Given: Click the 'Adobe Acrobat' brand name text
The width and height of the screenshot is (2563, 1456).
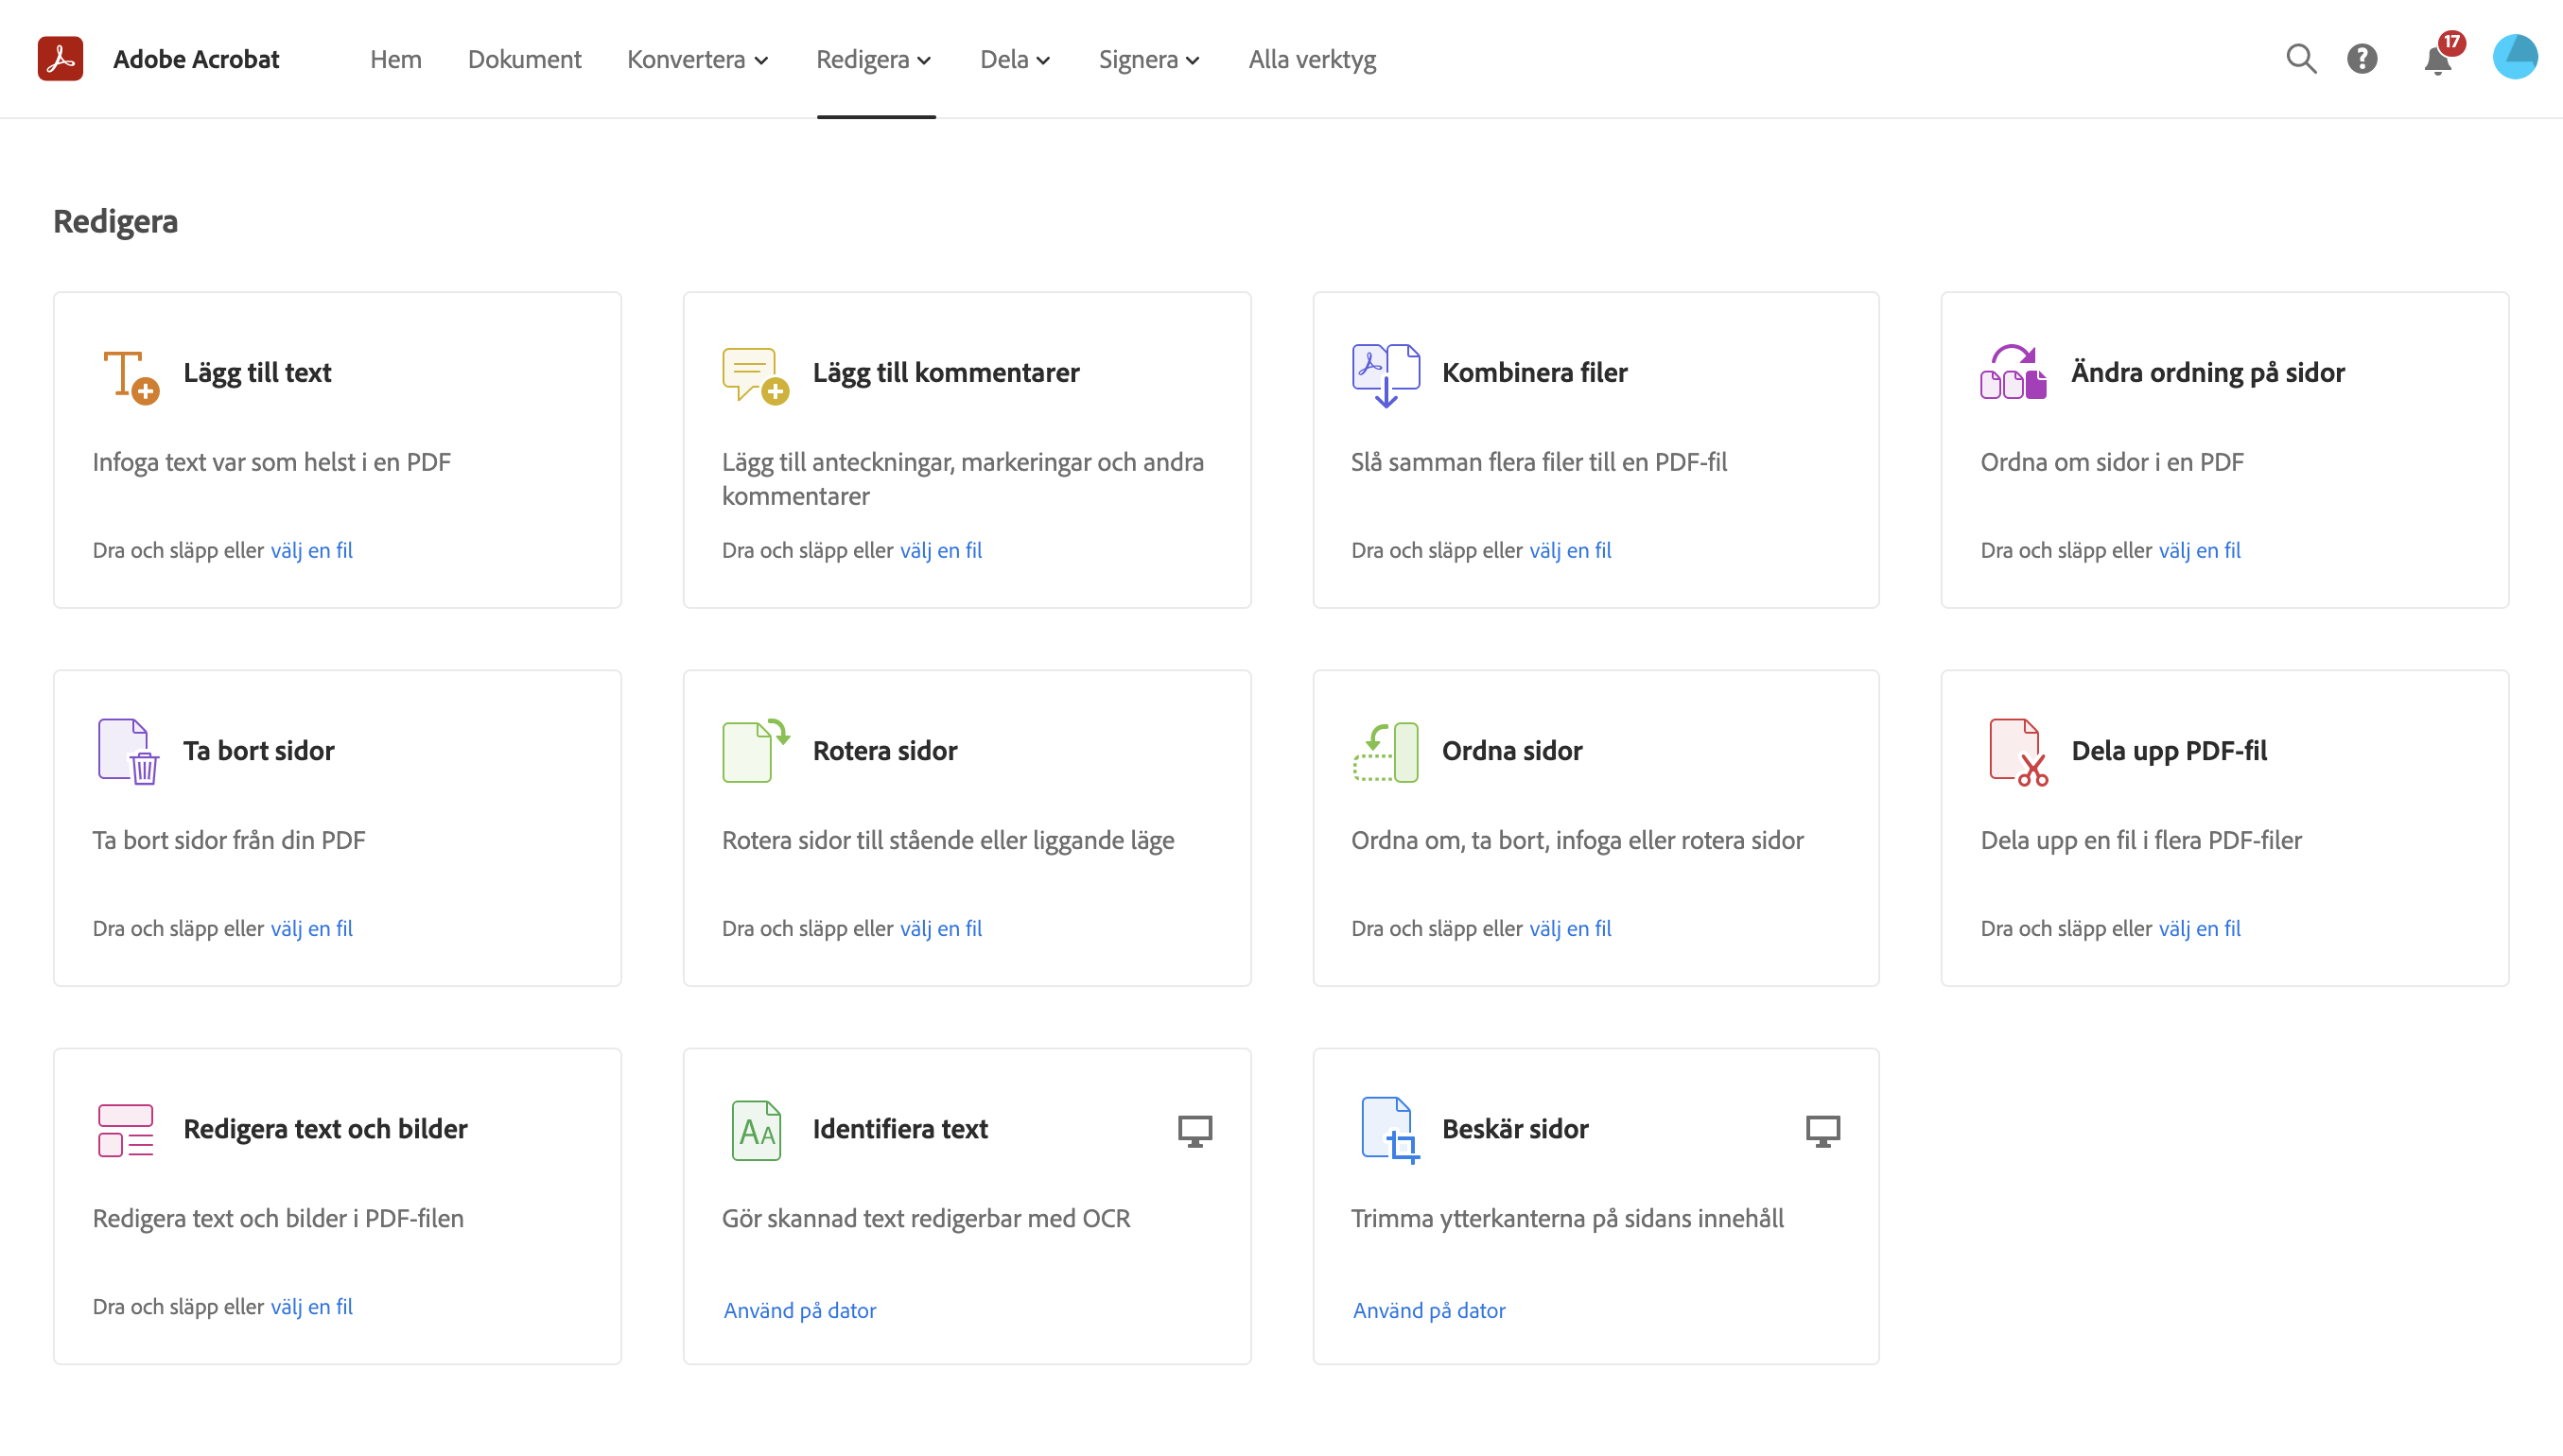Looking at the screenshot, I should coord(196,59).
